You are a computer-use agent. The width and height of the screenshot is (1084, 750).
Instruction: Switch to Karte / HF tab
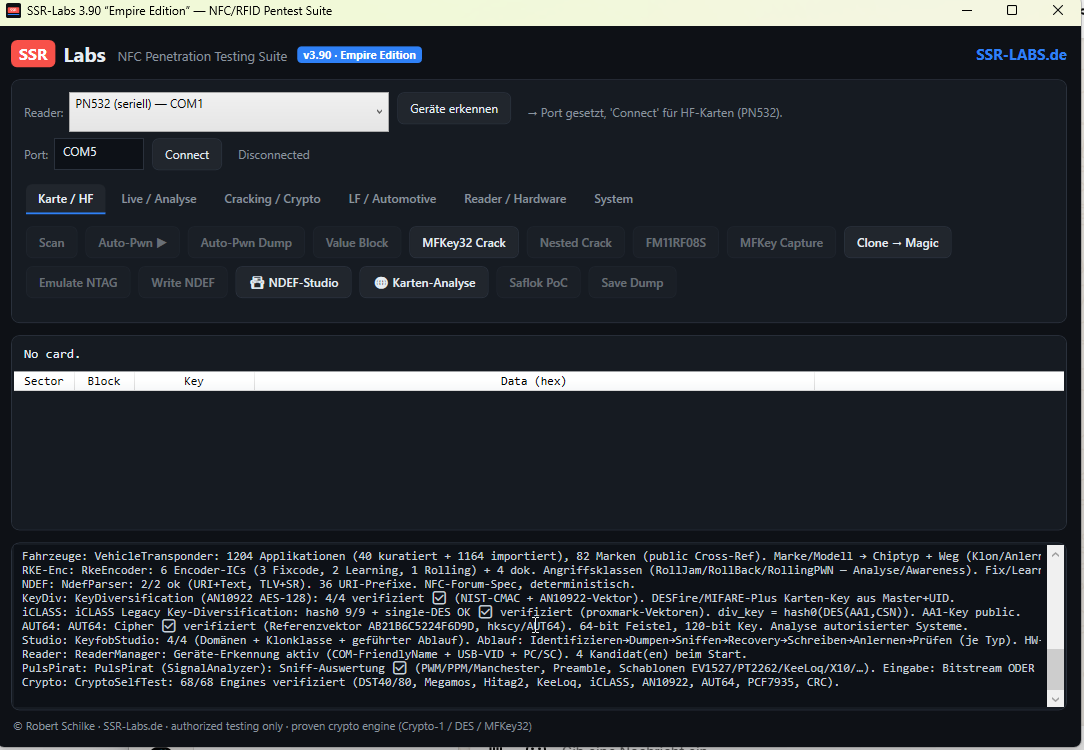pos(66,199)
